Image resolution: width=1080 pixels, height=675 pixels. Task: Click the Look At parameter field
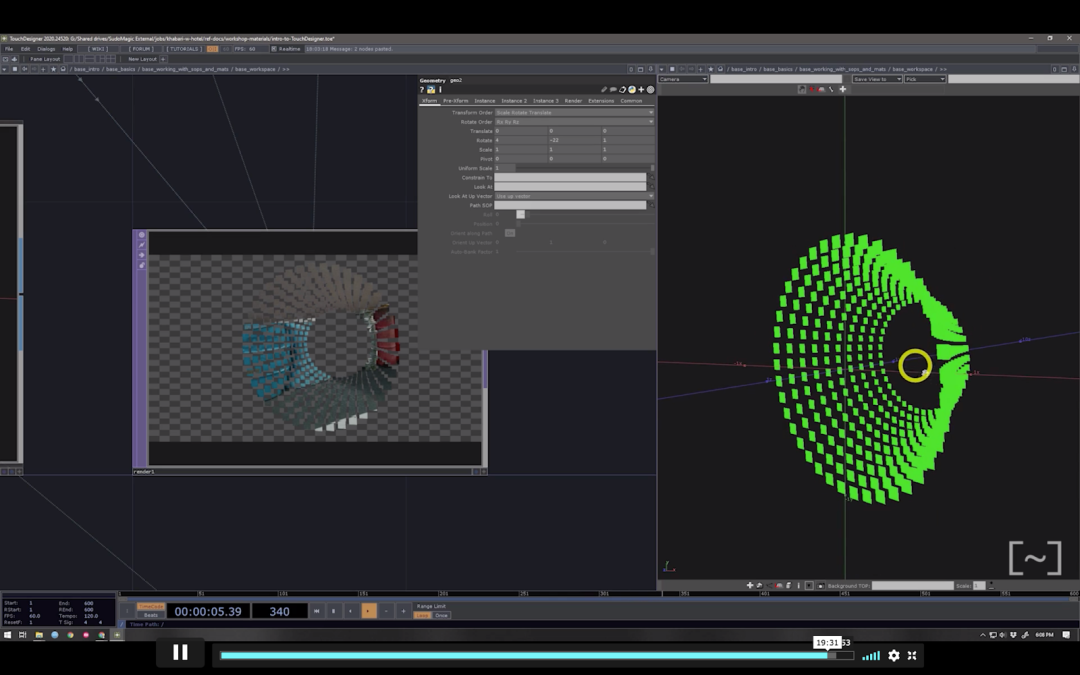pyautogui.click(x=571, y=187)
